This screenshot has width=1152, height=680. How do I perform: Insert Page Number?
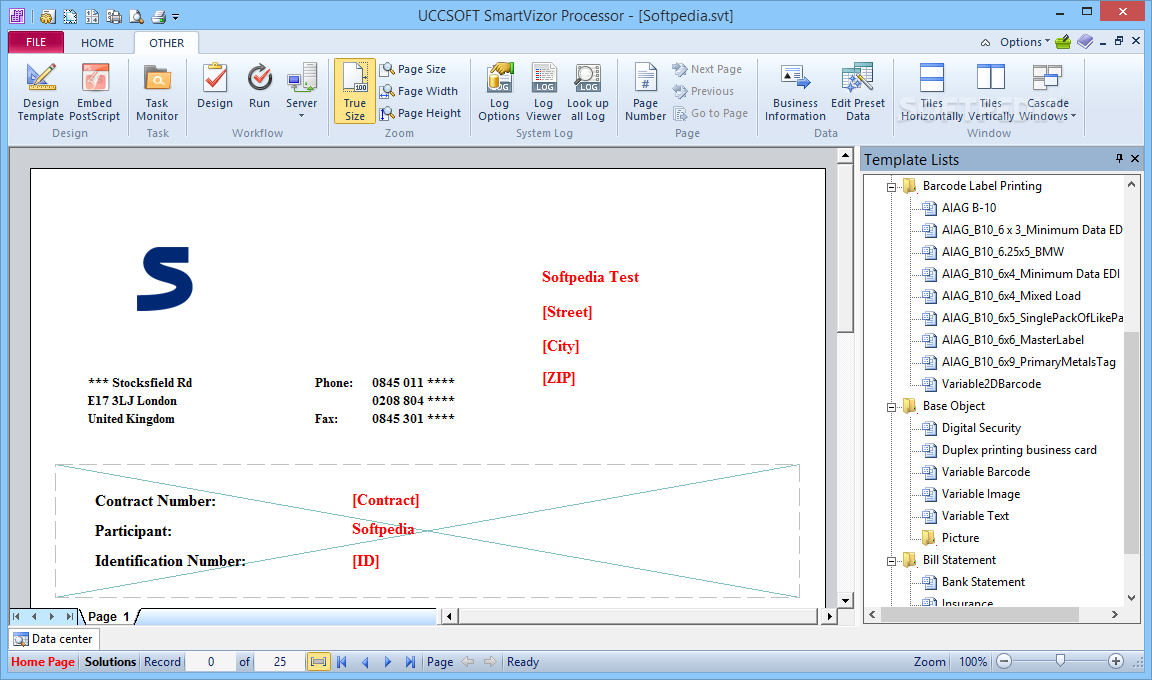pos(646,92)
